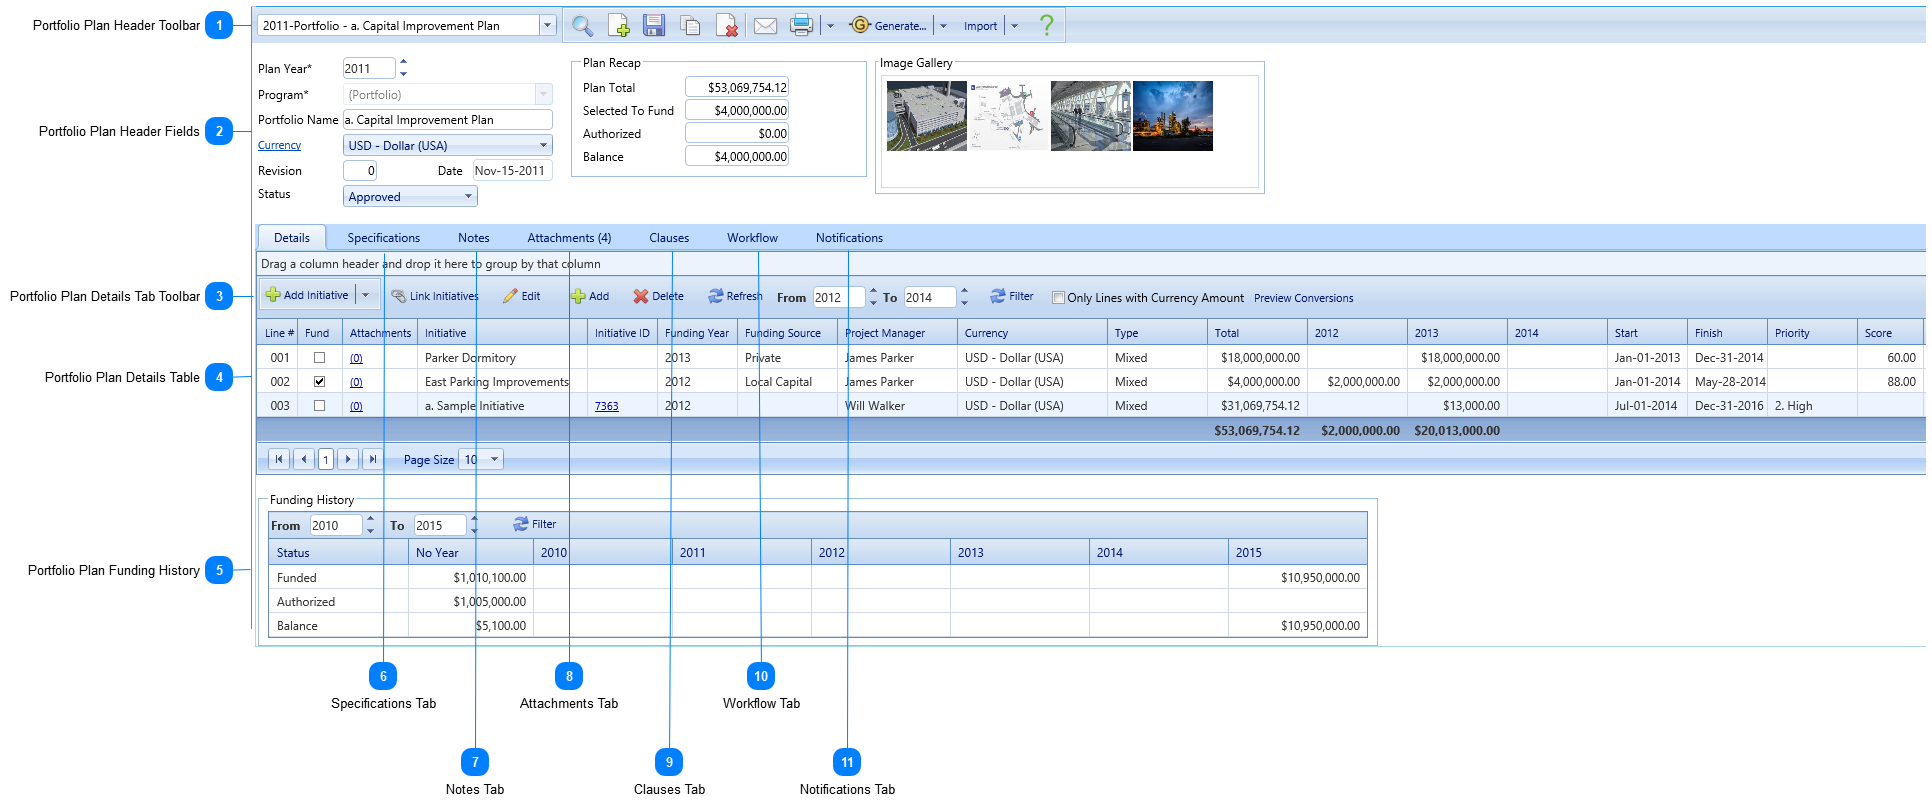This screenshot has height=807, width=1932.
Task: Click the Generate button
Action: coord(888,26)
